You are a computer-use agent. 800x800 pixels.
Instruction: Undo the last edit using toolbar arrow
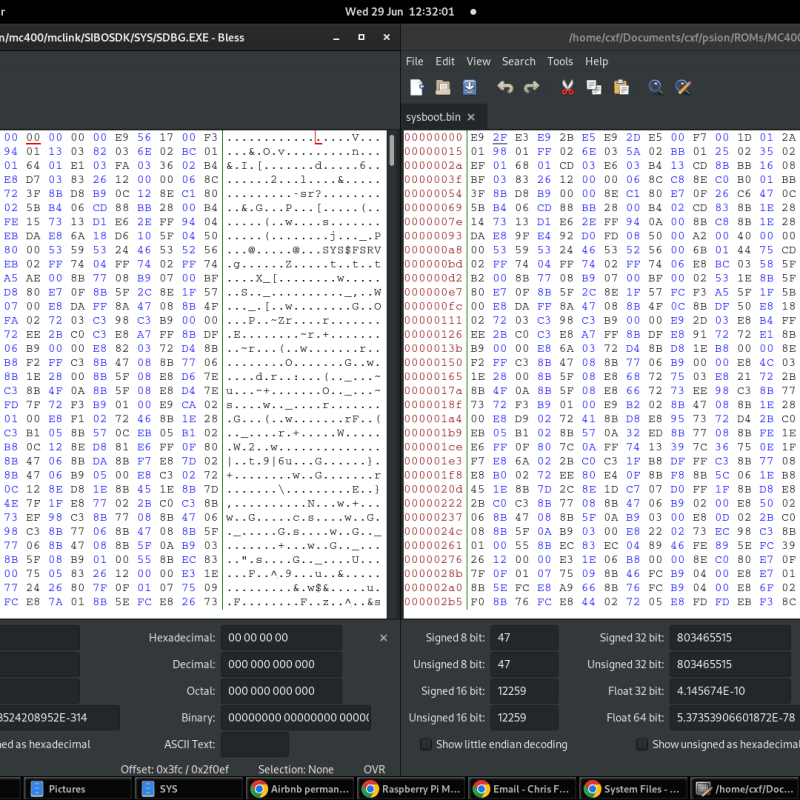pos(505,87)
